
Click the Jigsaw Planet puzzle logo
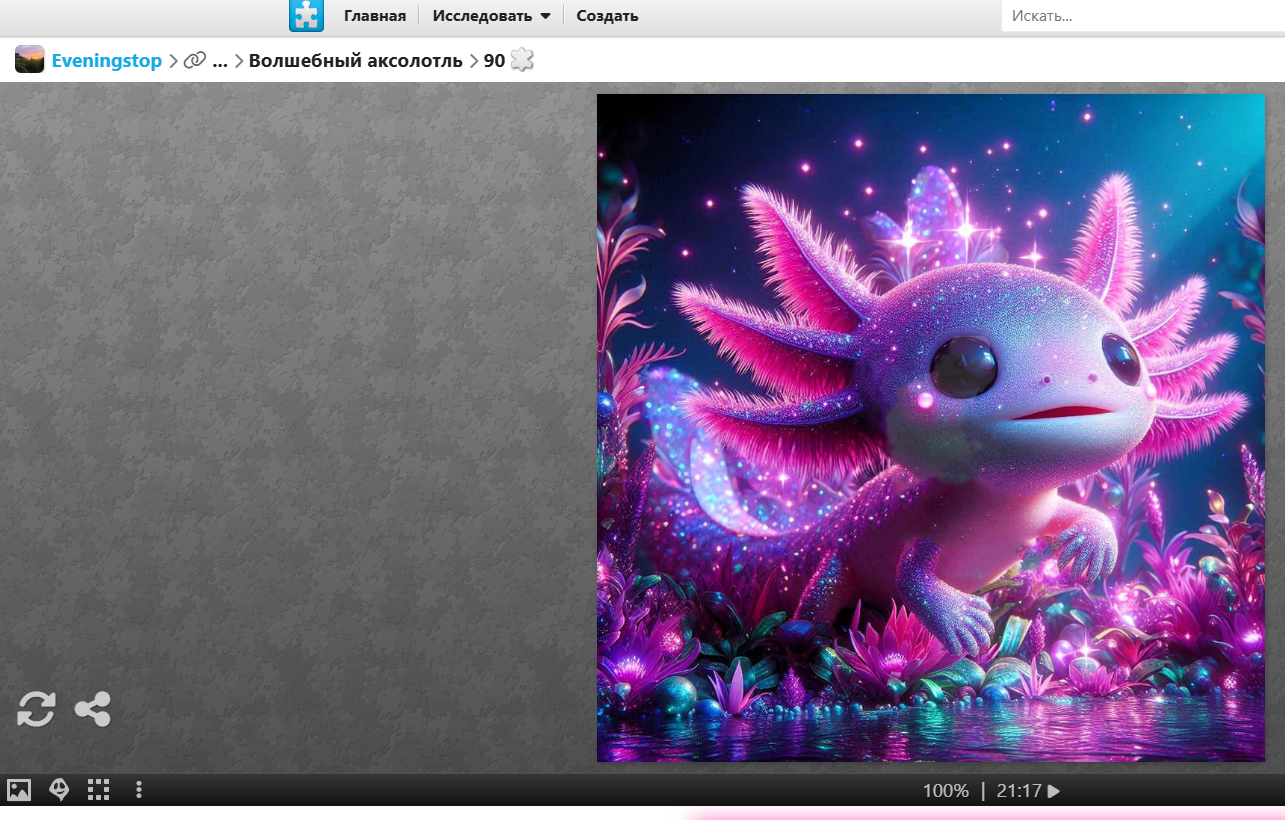306,16
